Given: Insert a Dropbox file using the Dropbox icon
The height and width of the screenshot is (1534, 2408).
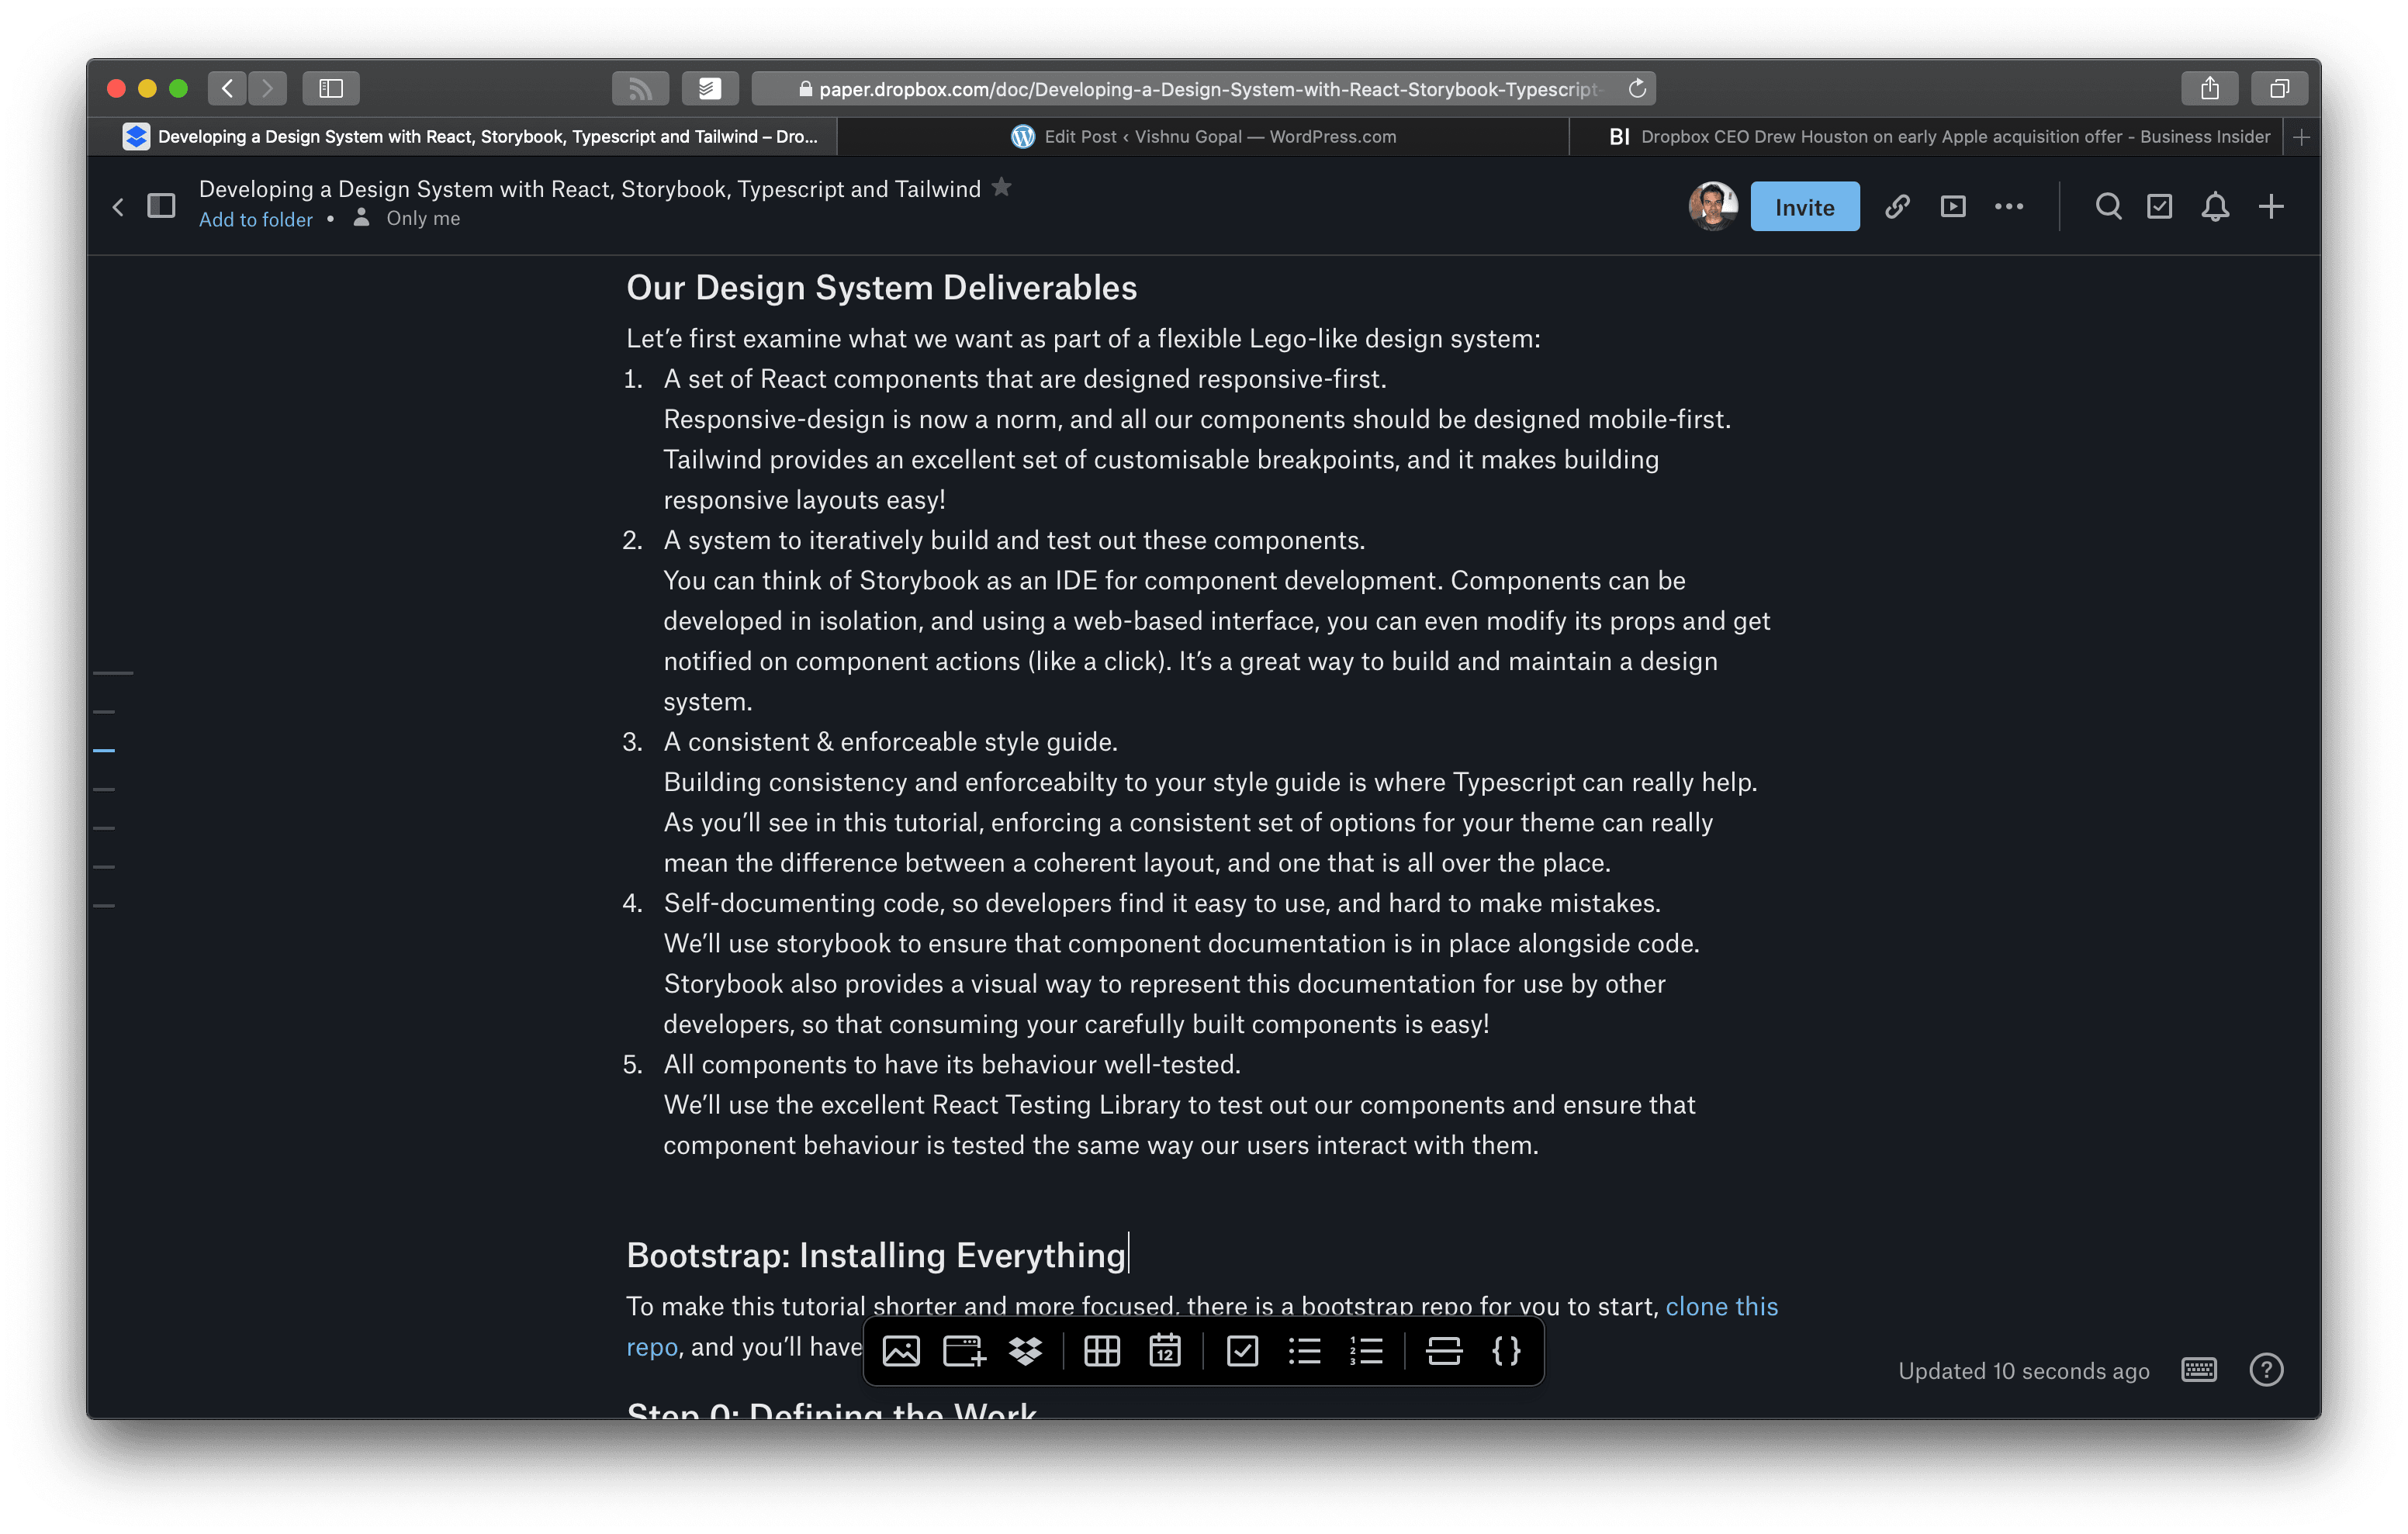Looking at the screenshot, I should pos(1026,1351).
